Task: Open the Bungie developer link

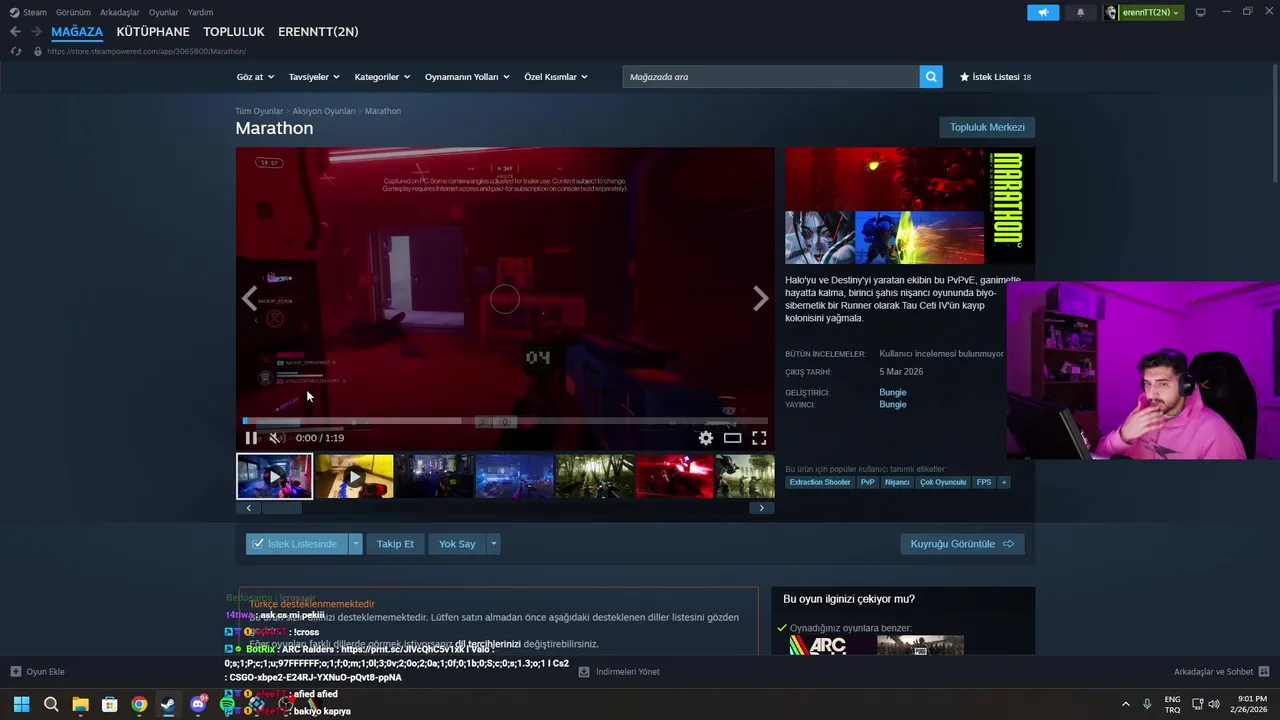Action: click(893, 392)
